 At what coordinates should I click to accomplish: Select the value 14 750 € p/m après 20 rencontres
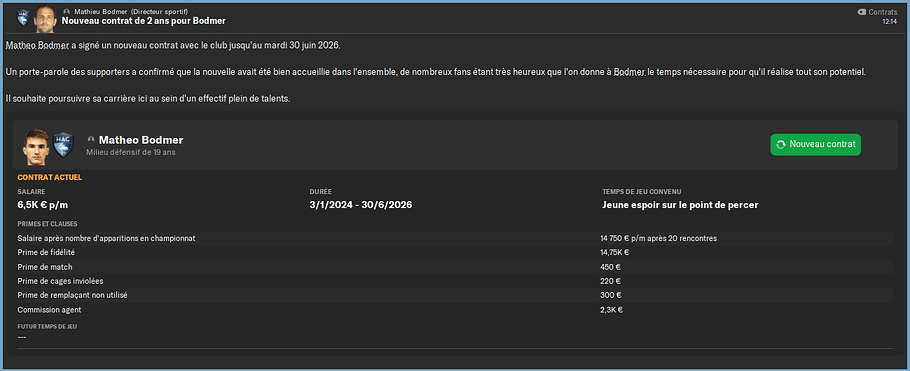[659, 238]
